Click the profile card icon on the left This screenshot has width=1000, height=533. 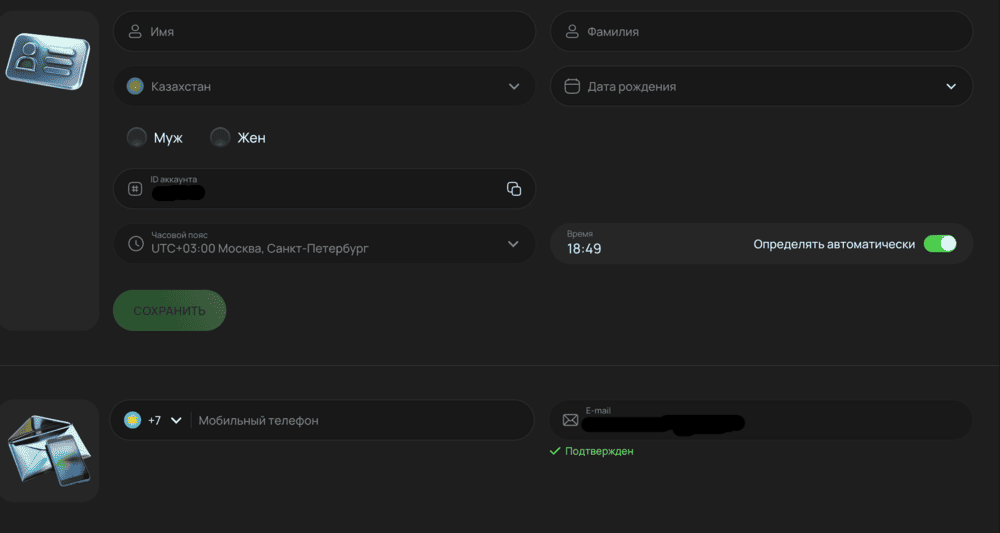pos(47,64)
